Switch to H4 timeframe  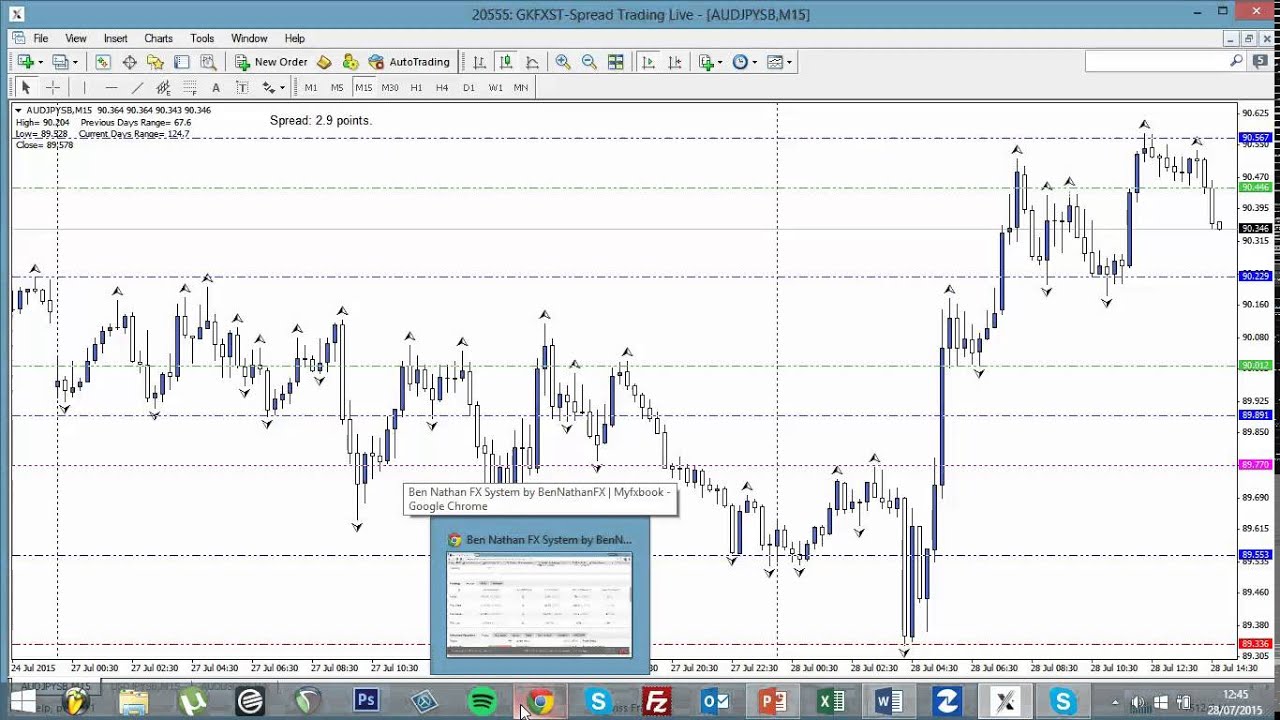click(442, 88)
